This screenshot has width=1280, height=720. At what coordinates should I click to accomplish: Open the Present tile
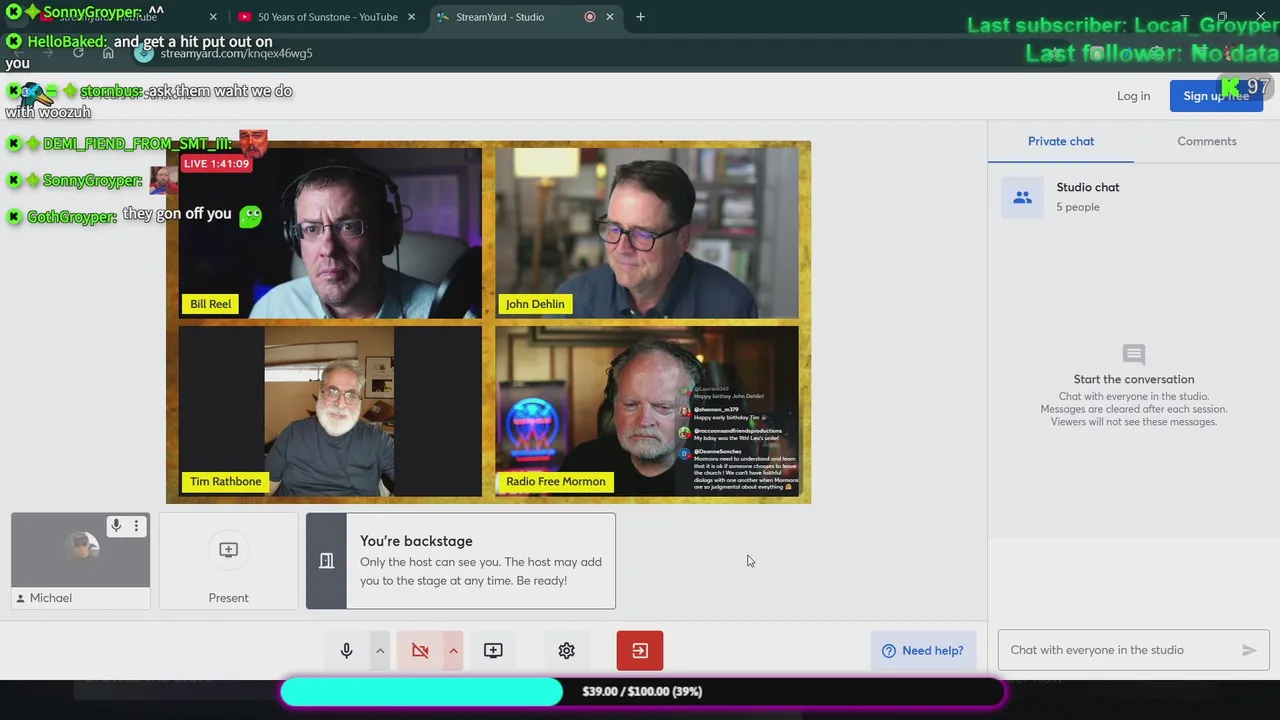click(228, 561)
